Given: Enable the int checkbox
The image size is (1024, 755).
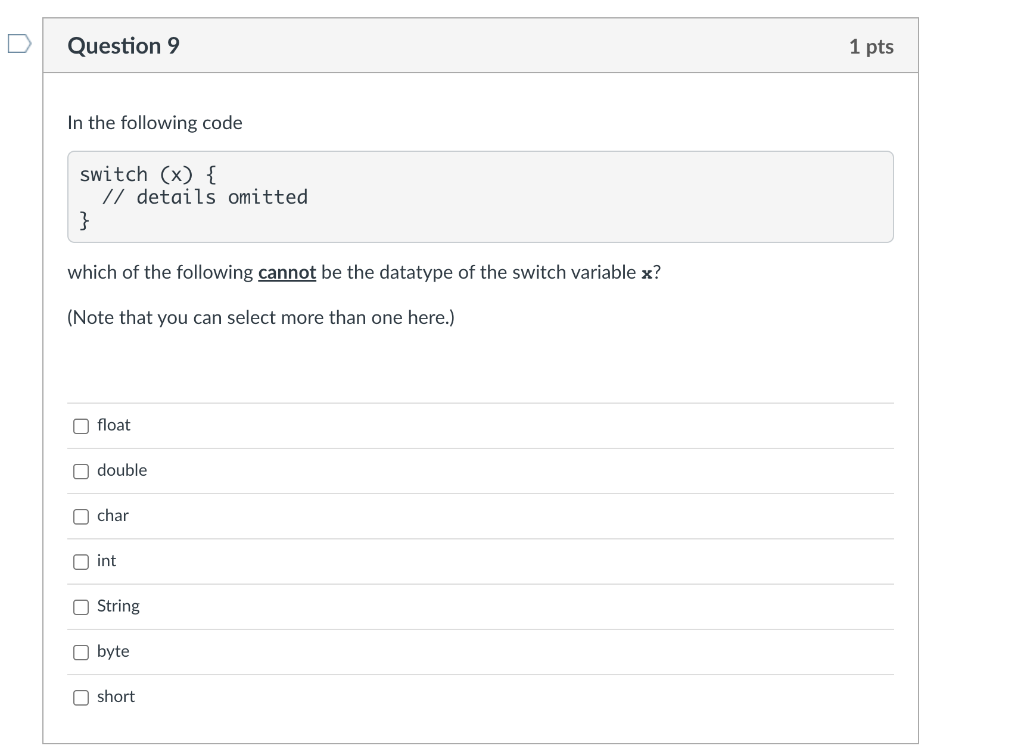Looking at the screenshot, I should (x=81, y=562).
